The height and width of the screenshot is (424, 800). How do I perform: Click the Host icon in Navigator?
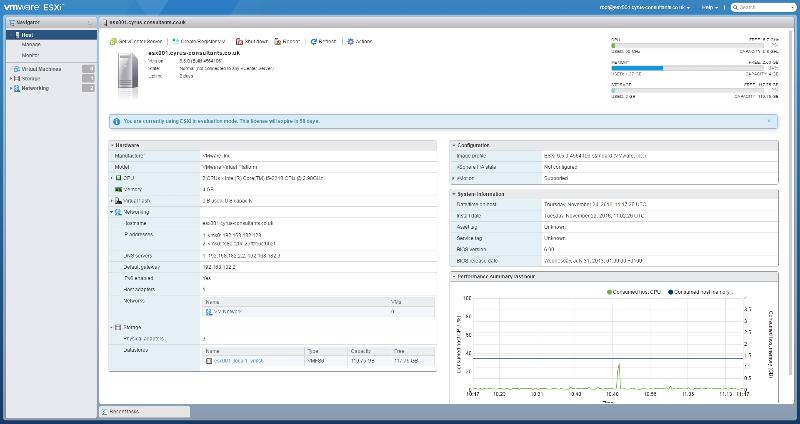(17, 35)
